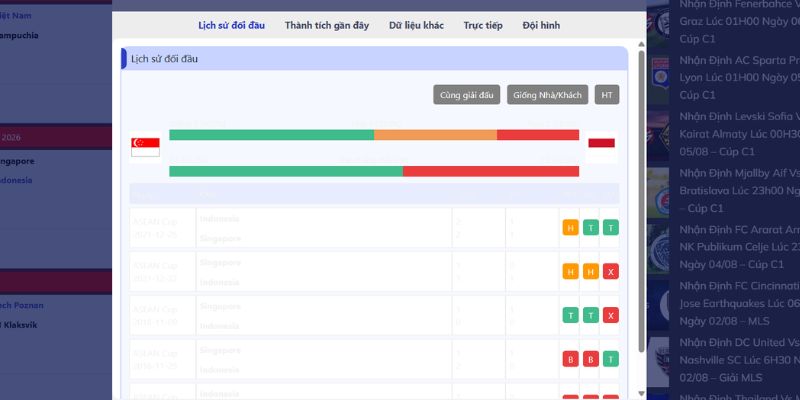Click Indonesia team name in 2021-12-25 row

point(219,219)
